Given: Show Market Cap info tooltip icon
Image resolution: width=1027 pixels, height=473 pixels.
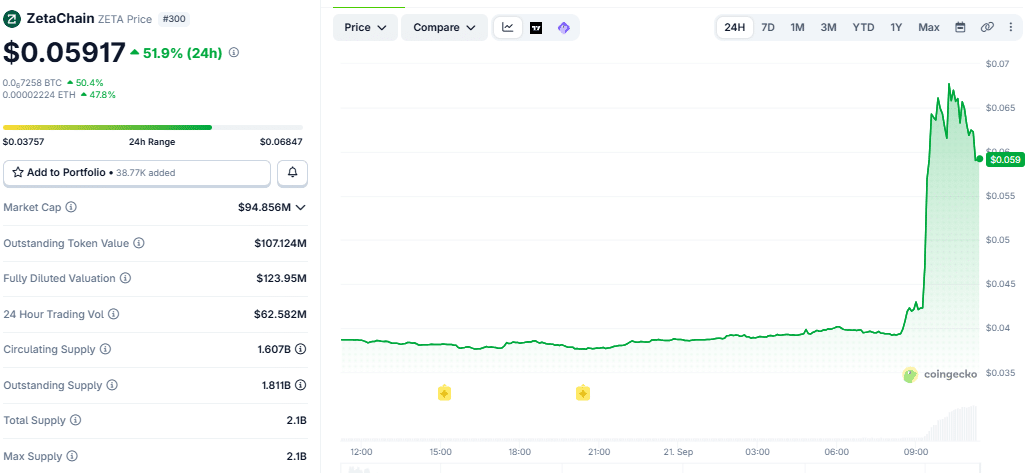Looking at the screenshot, I should click(71, 207).
